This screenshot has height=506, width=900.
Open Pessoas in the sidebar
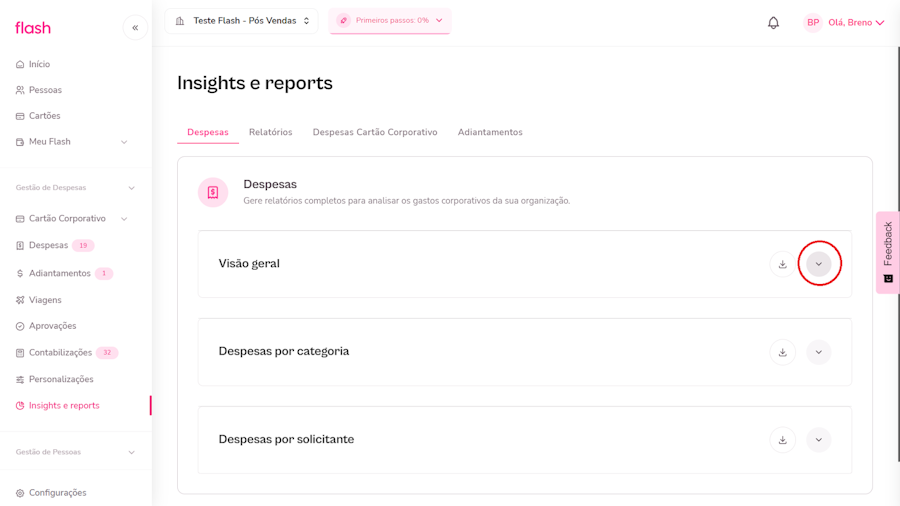coord(45,90)
